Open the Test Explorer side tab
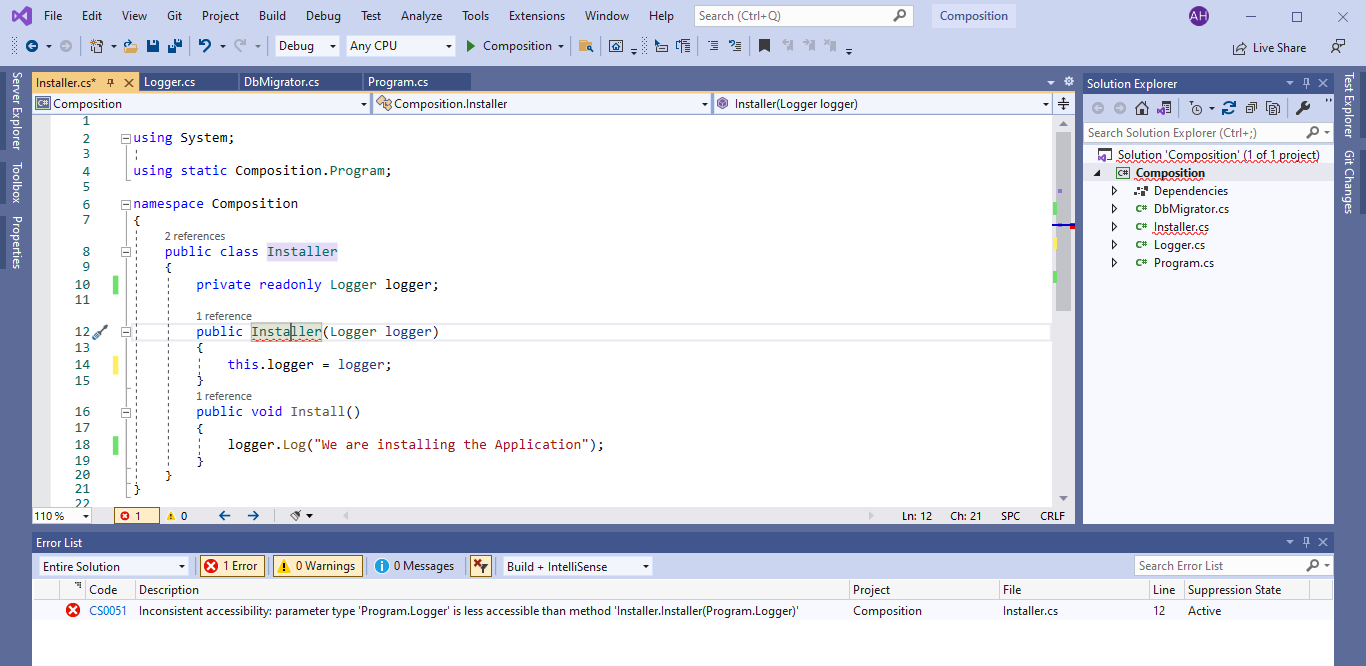Viewport: 1366px width, 666px height. click(1349, 105)
